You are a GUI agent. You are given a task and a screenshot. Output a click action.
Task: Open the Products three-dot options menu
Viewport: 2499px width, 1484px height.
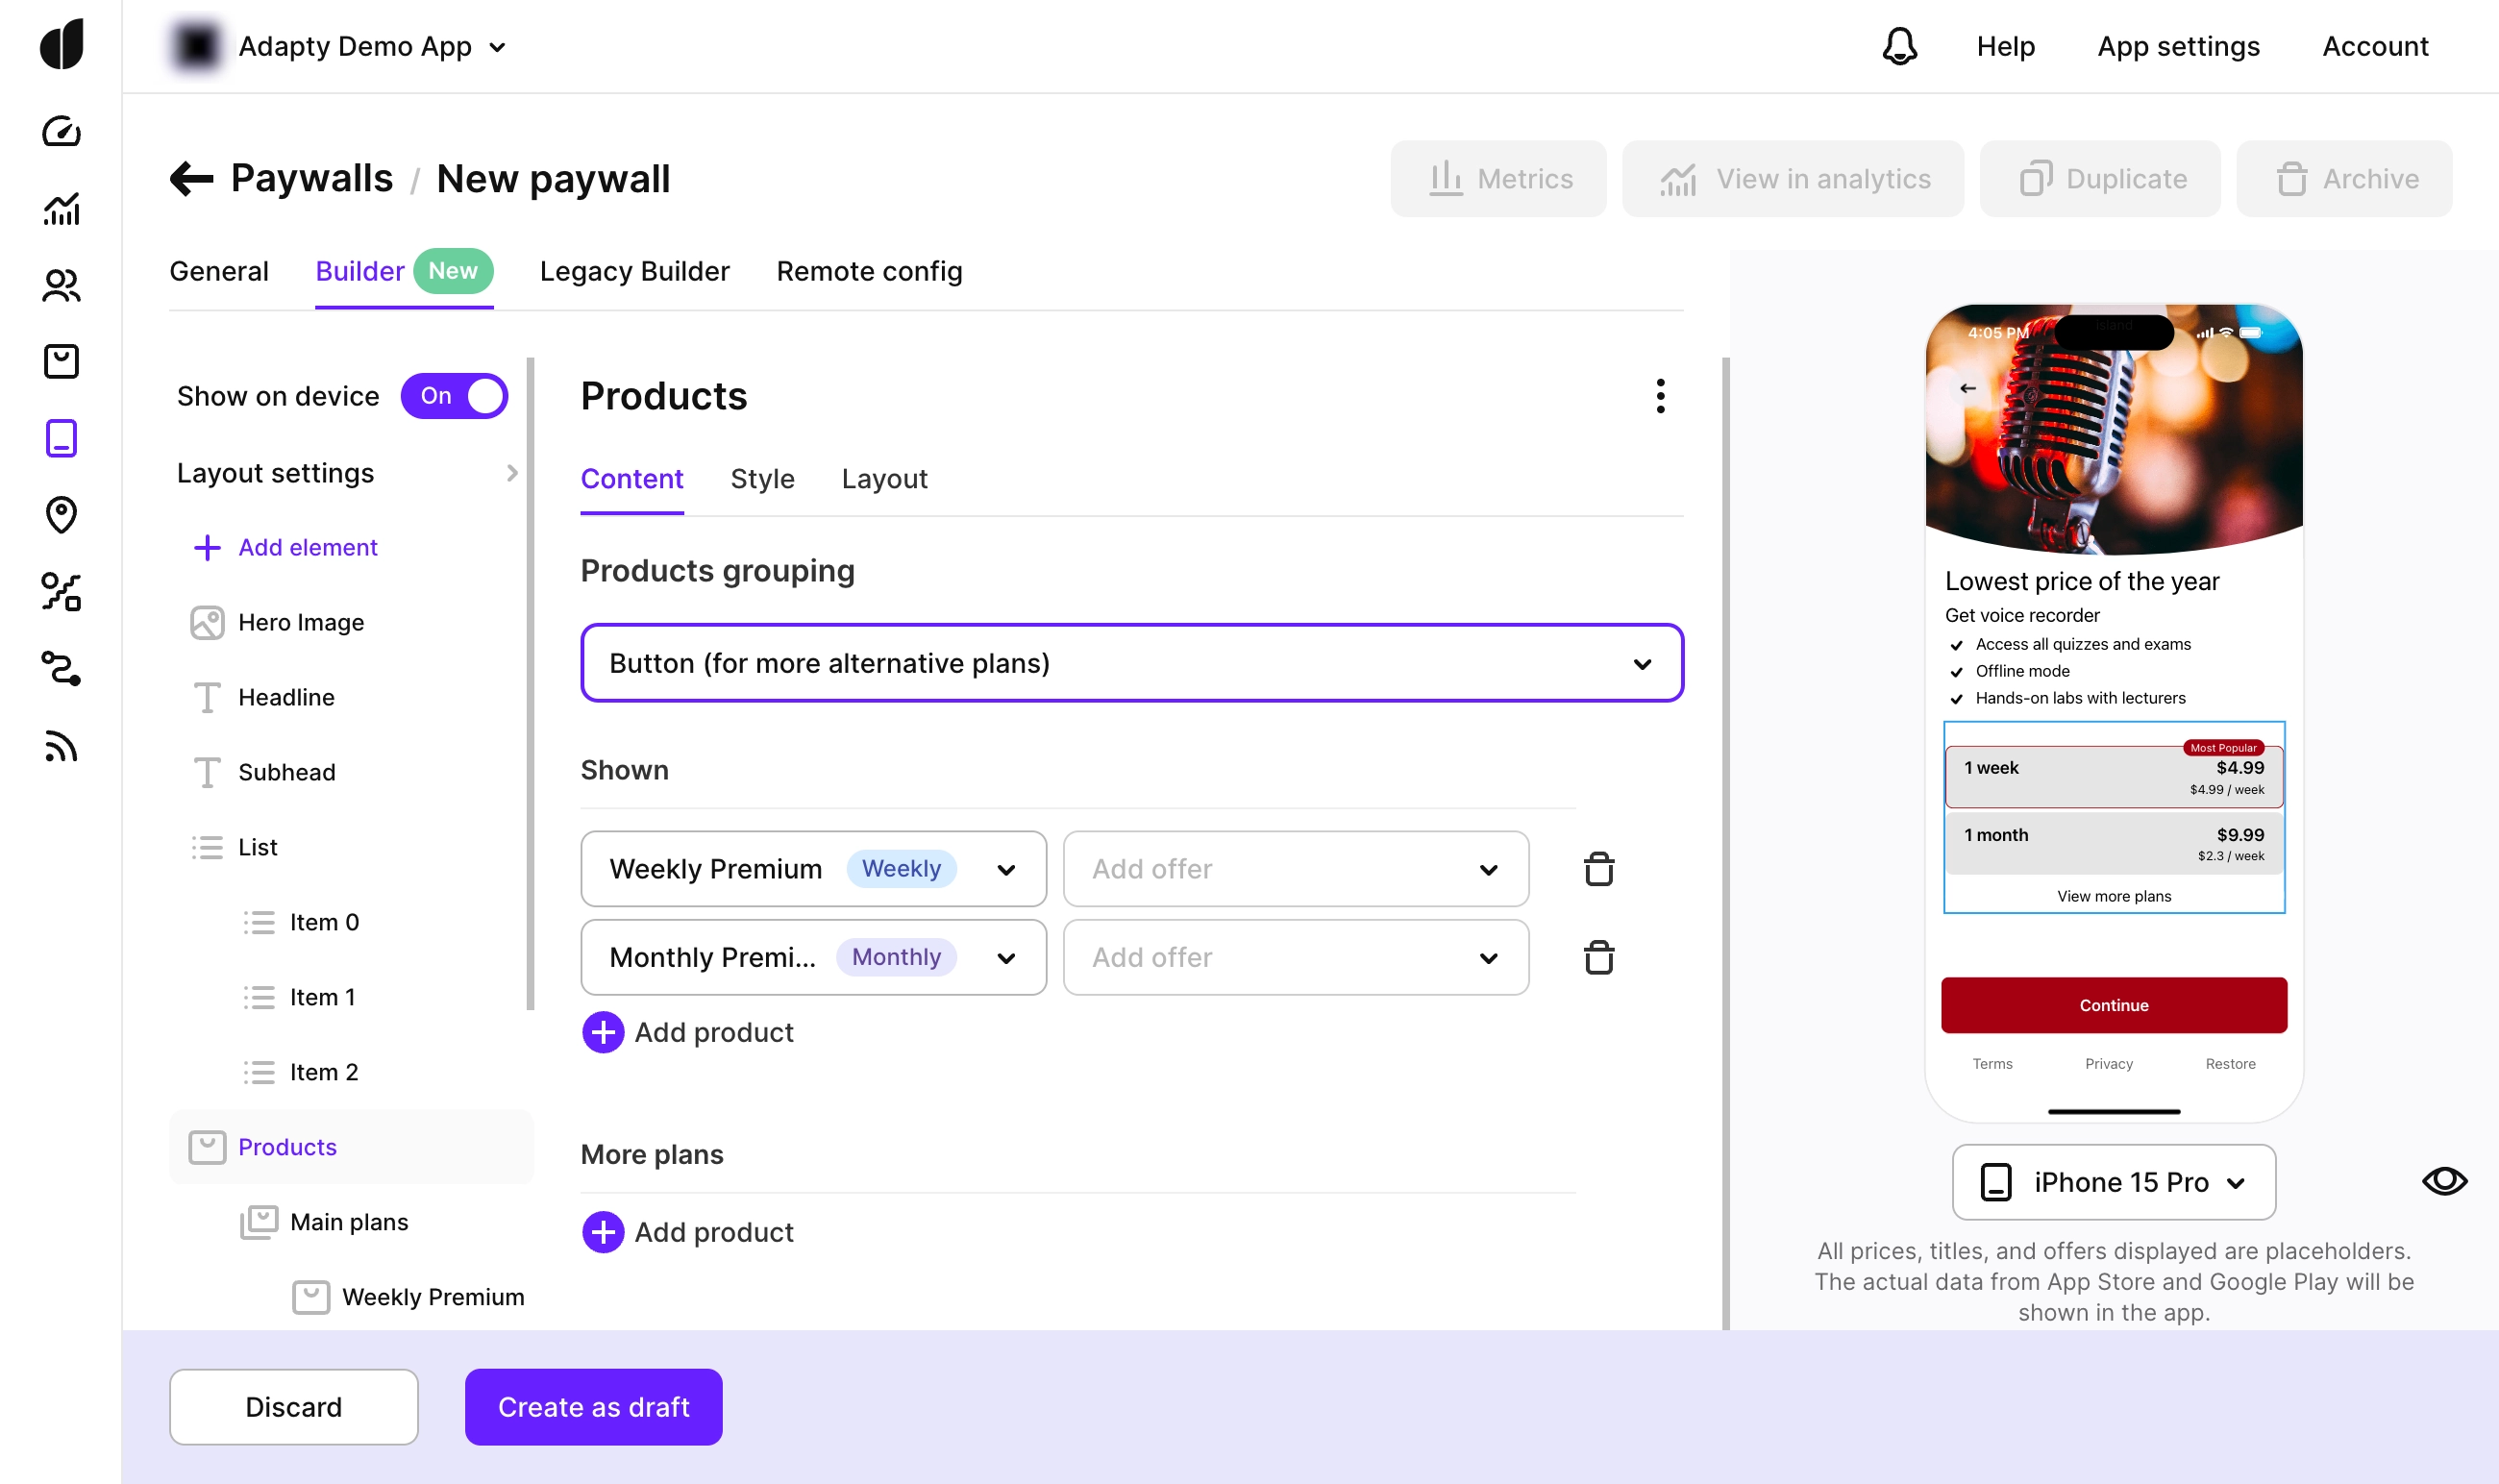click(x=1660, y=396)
